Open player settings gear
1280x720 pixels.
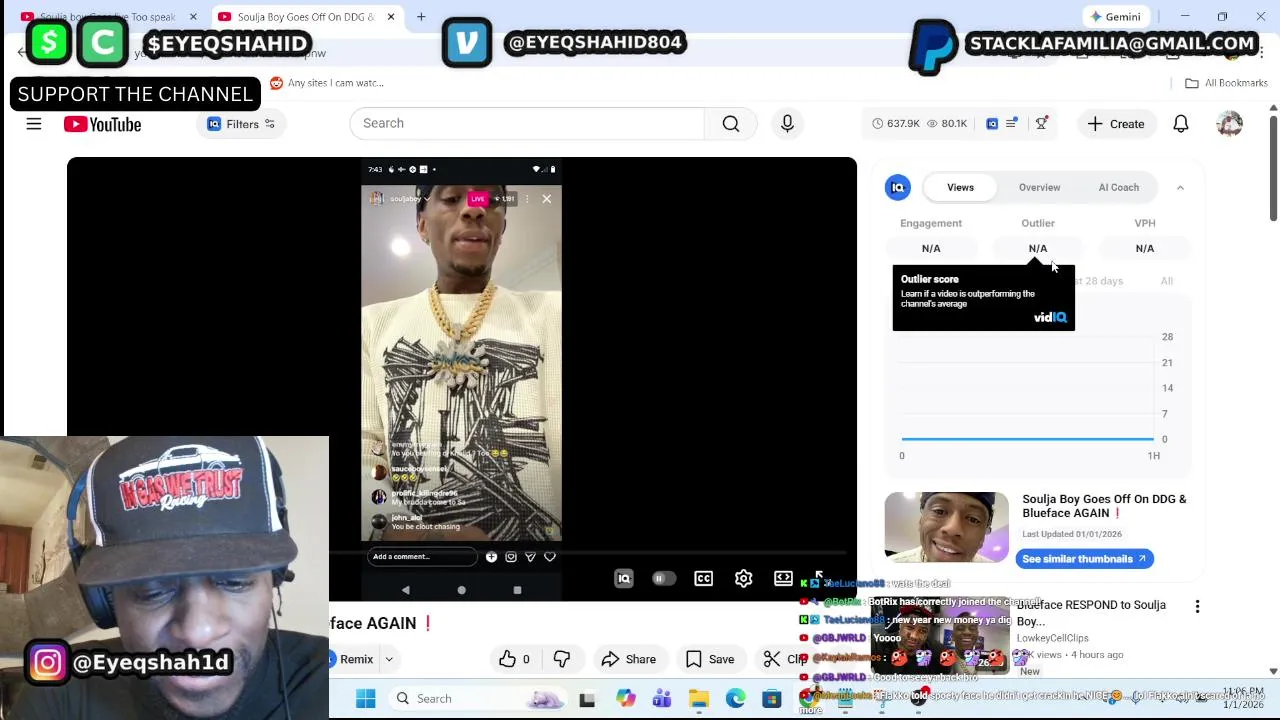pos(743,578)
